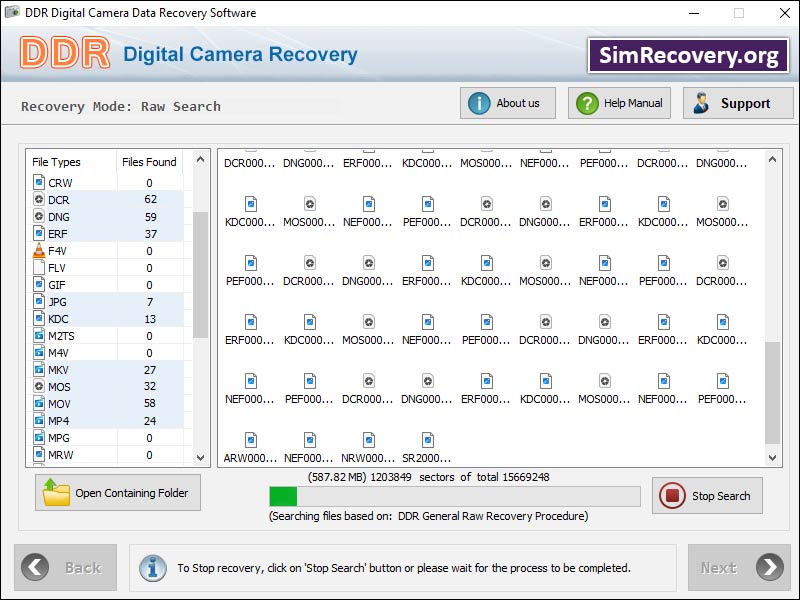Click the DDR logo in the header

pos(62,55)
